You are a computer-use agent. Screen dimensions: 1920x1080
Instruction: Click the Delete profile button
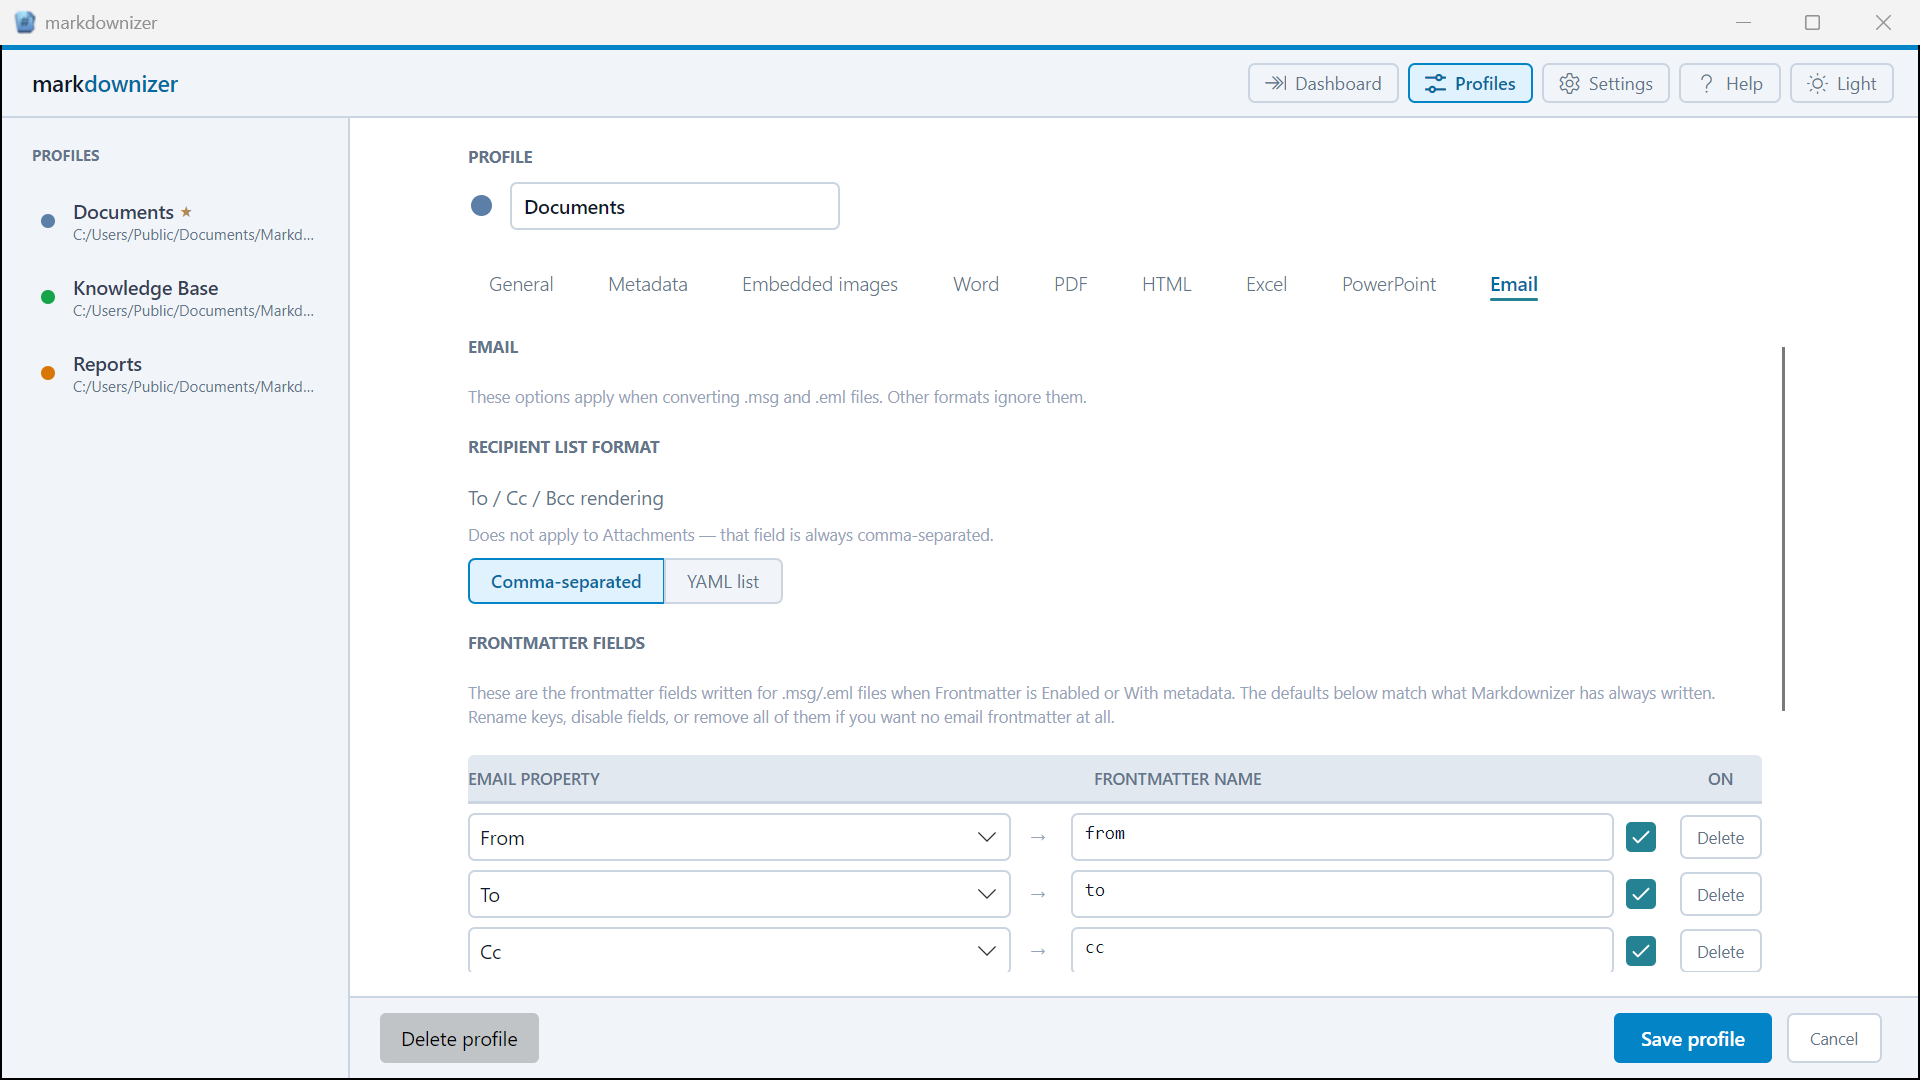pos(459,1038)
